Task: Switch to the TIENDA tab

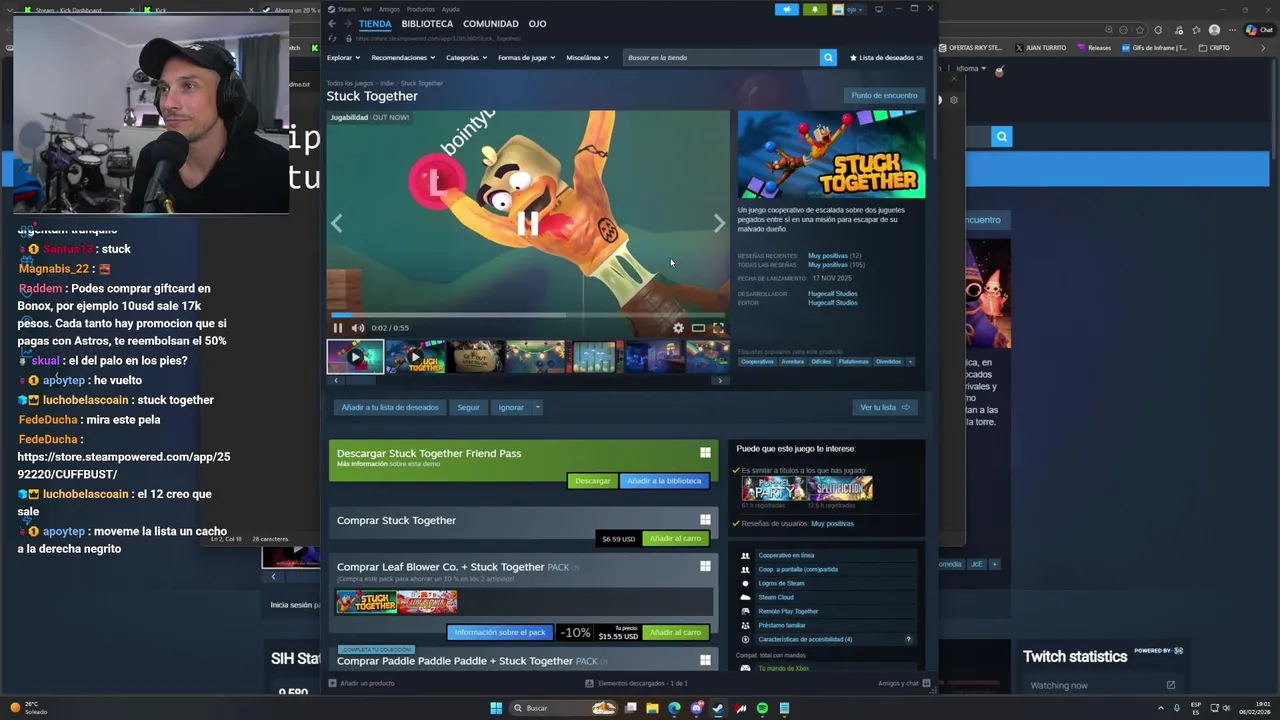Action: click(375, 24)
